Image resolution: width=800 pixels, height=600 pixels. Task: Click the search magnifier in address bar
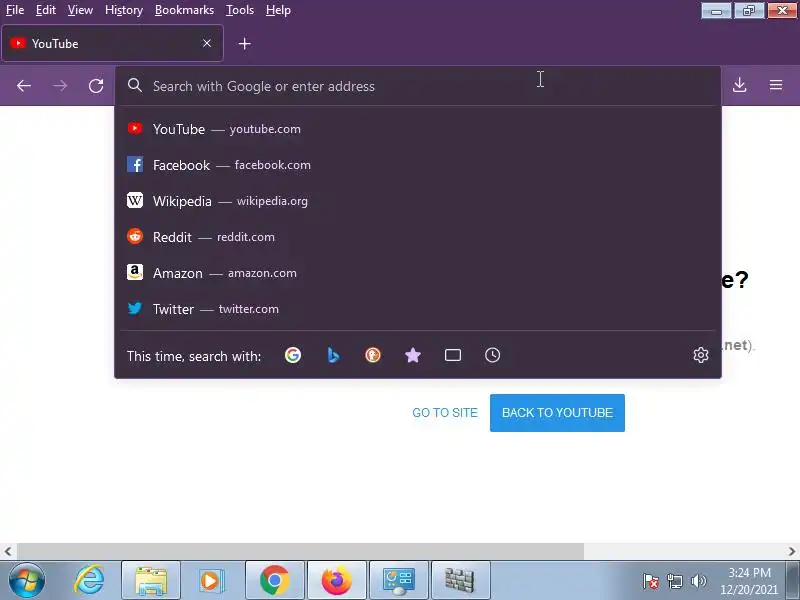tap(135, 85)
